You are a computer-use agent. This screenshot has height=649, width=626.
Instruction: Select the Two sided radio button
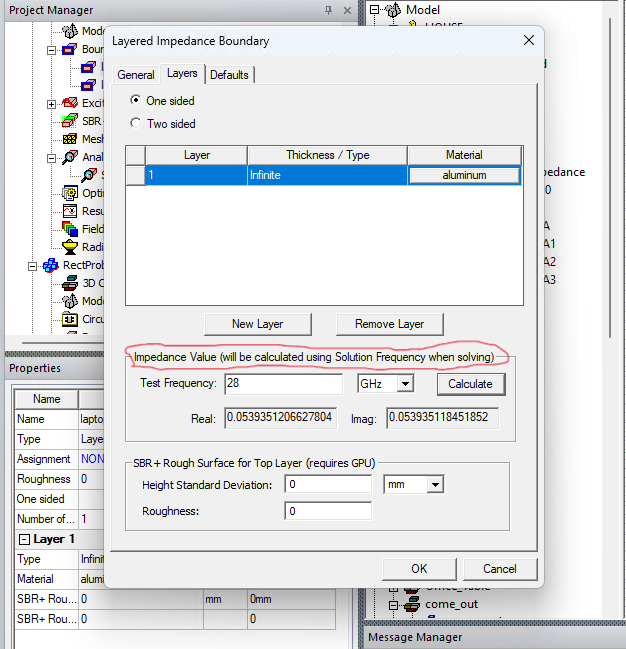click(x=135, y=123)
